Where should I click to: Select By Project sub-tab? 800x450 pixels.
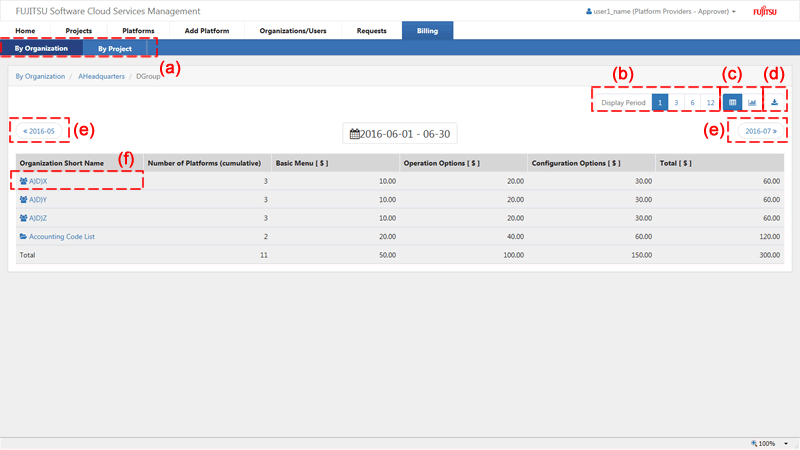pos(115,48)
